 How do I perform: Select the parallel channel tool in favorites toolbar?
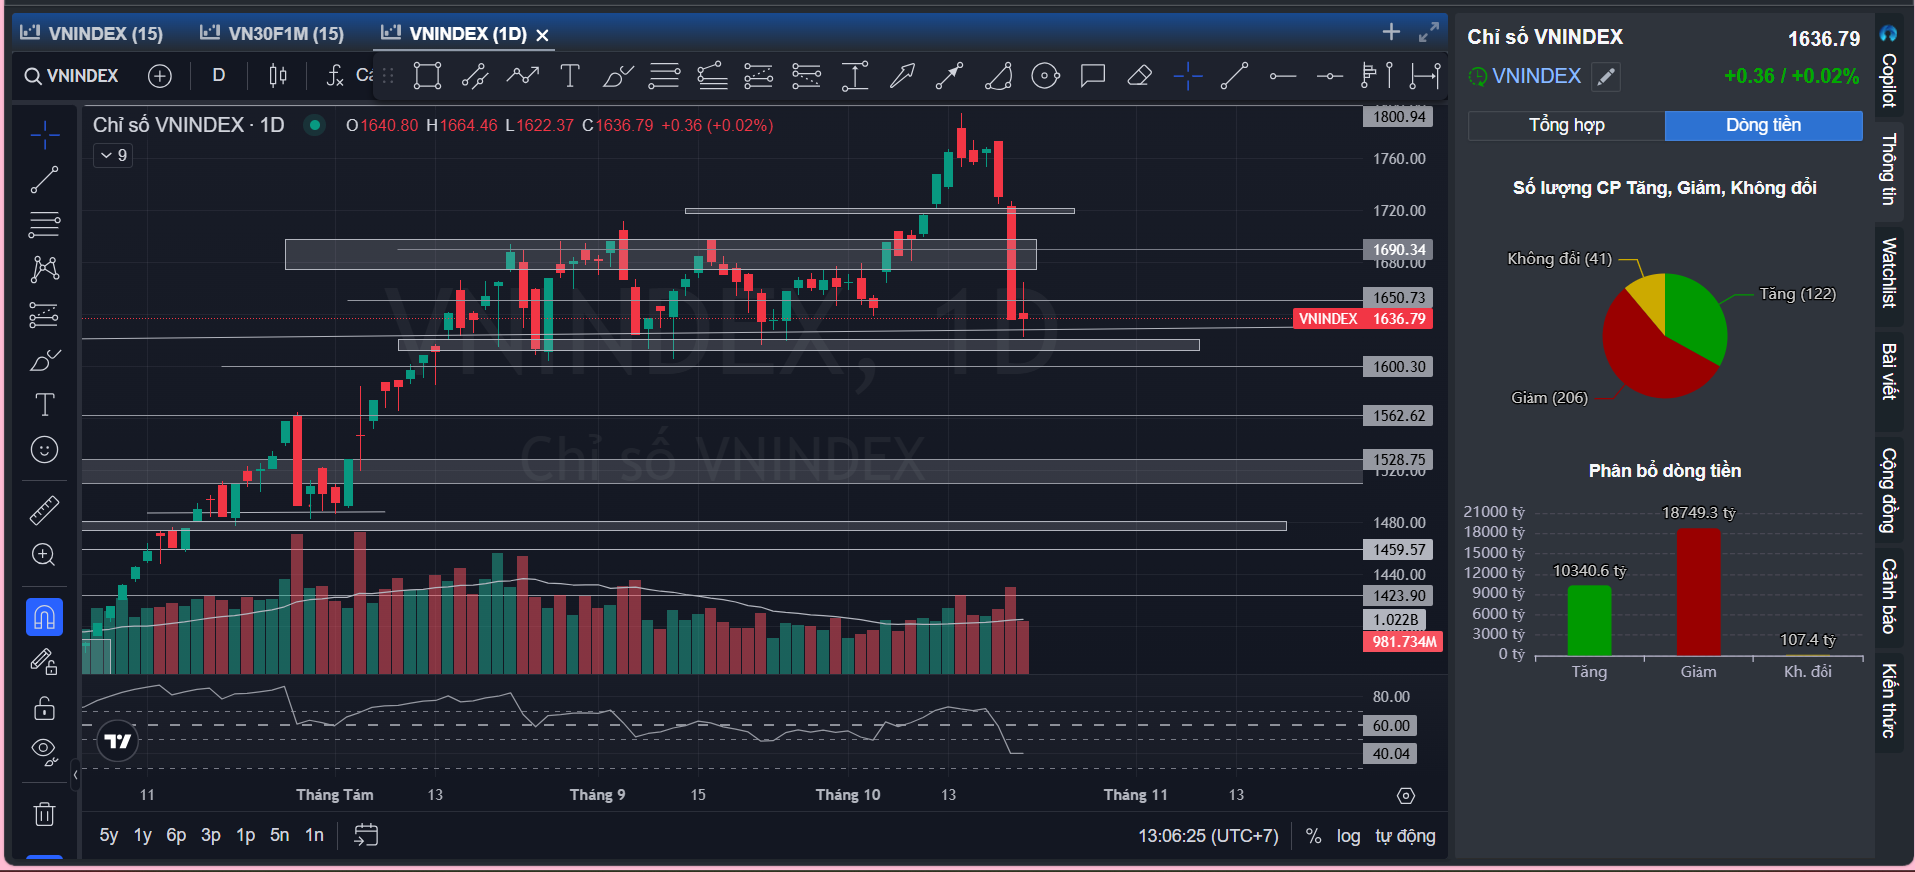coord(475,76)
